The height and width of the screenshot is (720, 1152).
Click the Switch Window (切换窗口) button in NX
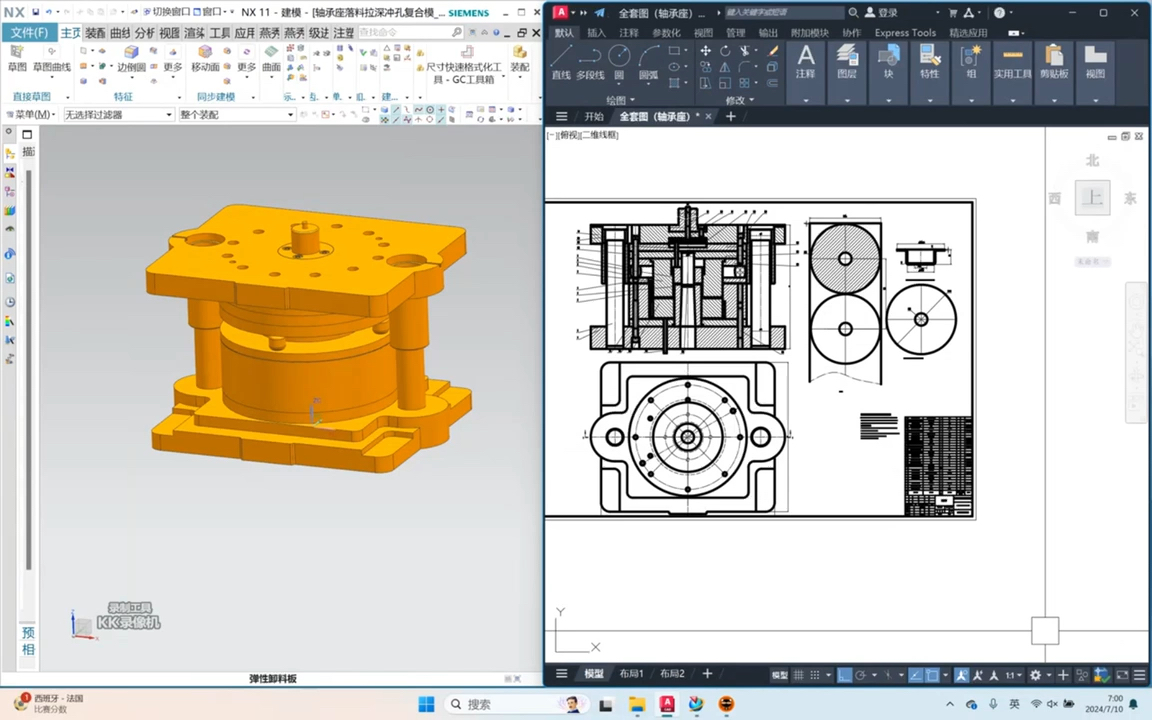pyautogui.click(x=166, y=12)
